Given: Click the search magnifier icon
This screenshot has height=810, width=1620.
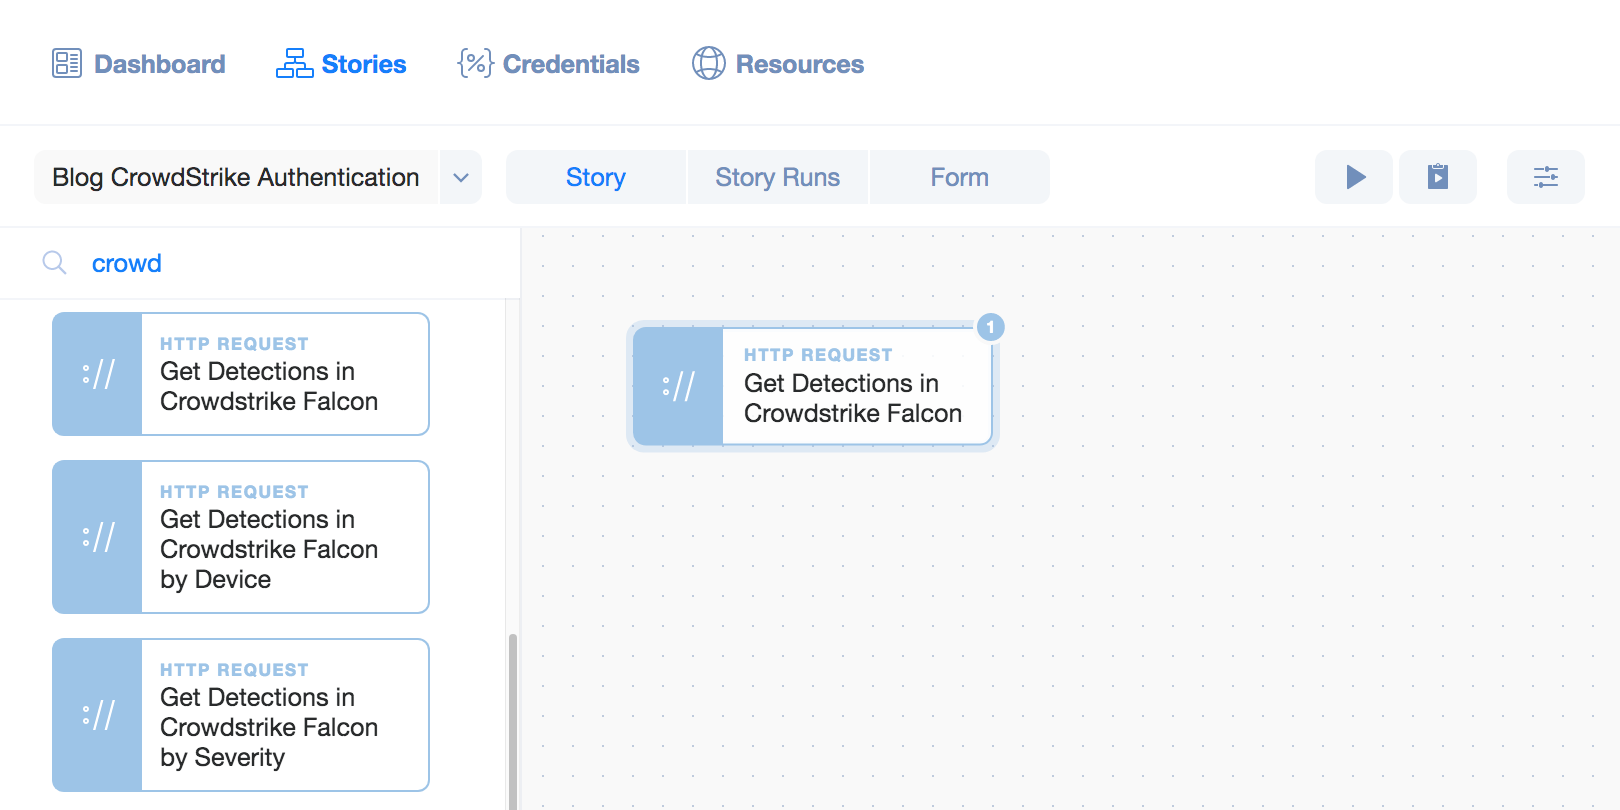Looking at the screenshot, I should point(54,263).
